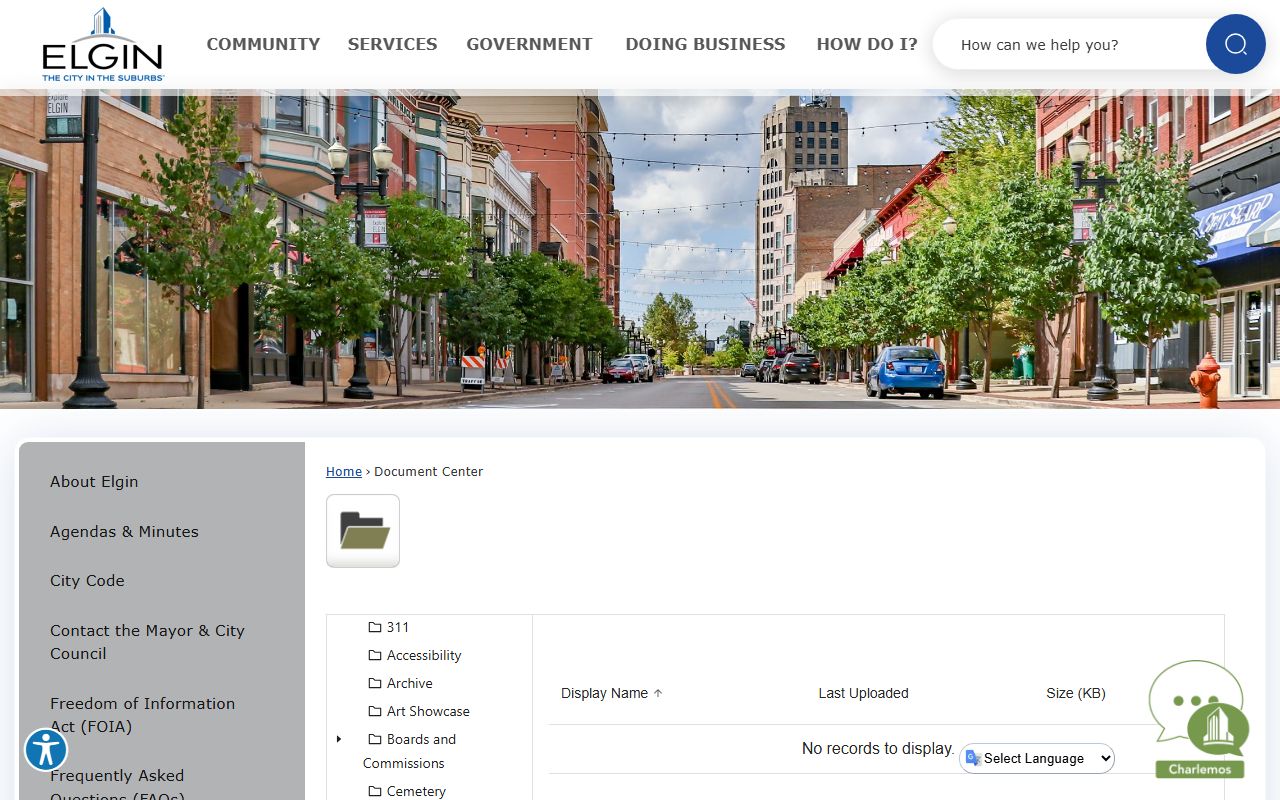Viewport: 1280px width, 800px height.
Task: Sort by Display Name column header
Action: tap(604, 693)
